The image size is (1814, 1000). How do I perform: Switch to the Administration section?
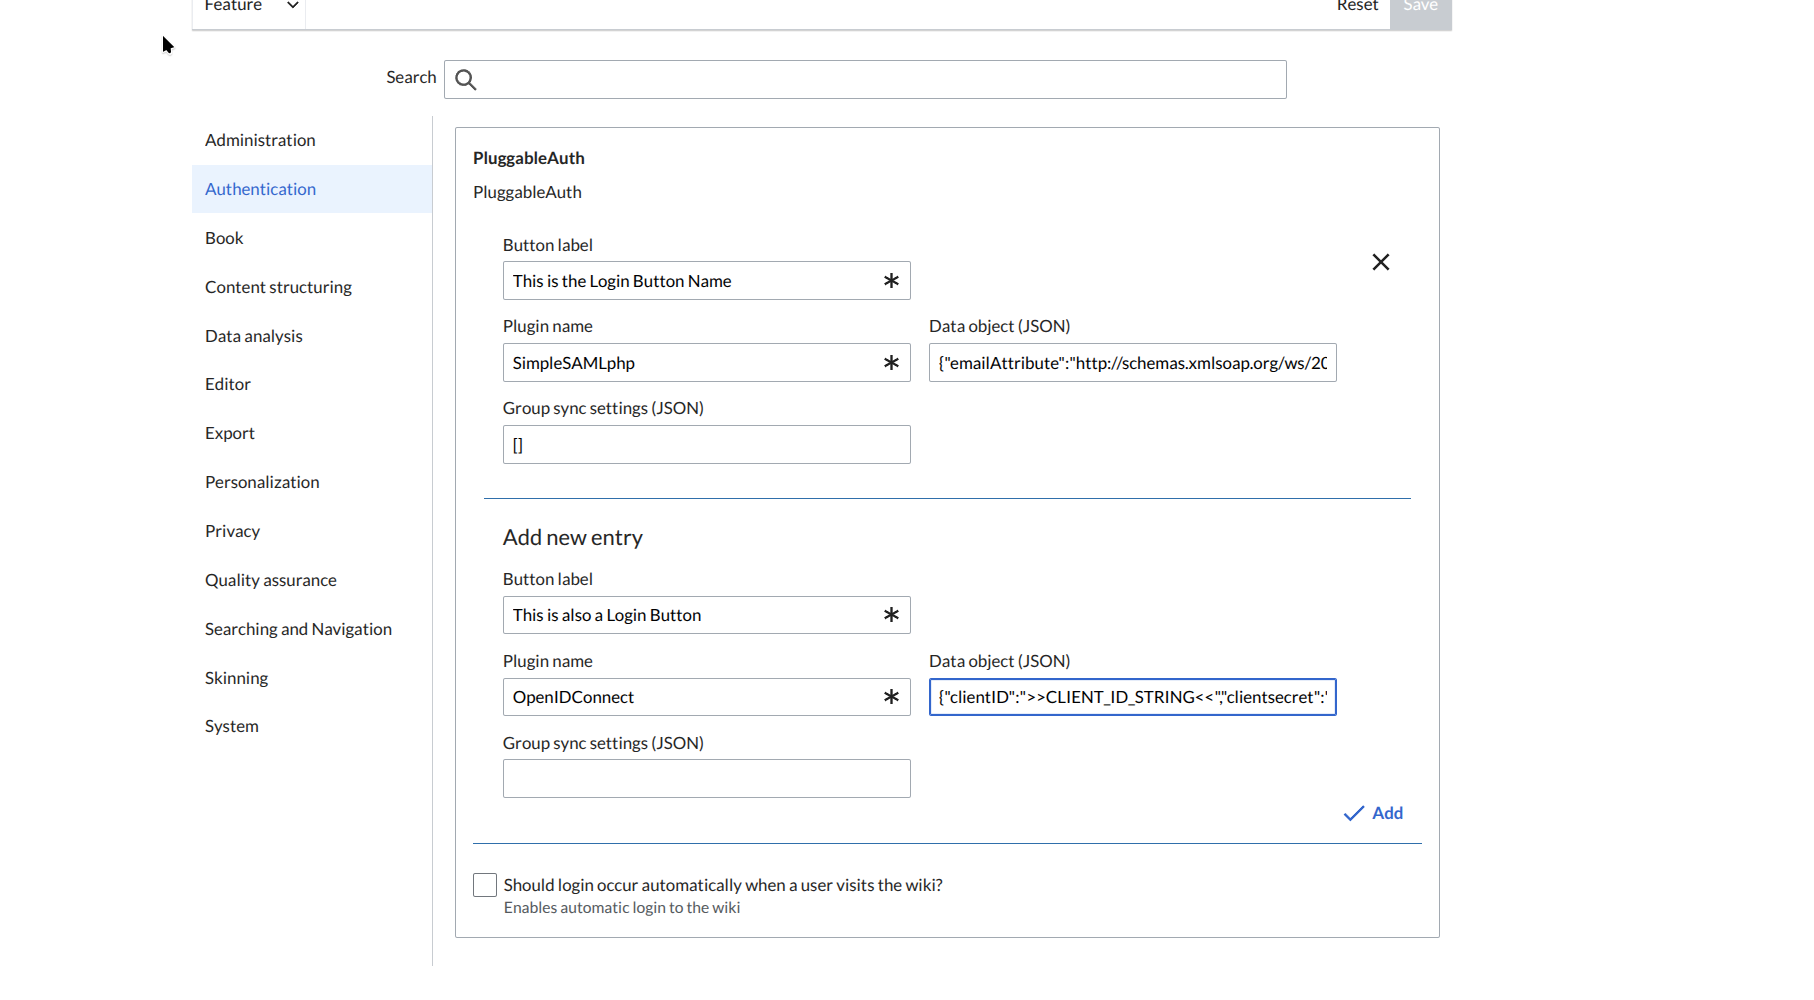(x=260, y=140)
